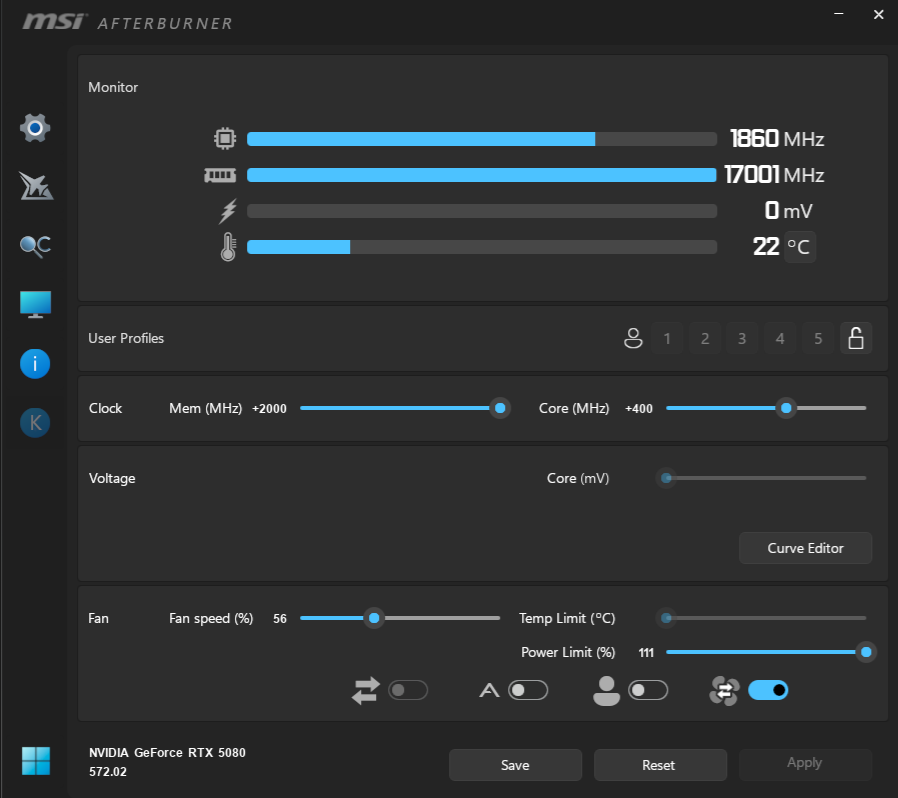Click the Windows logo icon at bottom left
Screen dimensions: 898x798
point(35,760)
